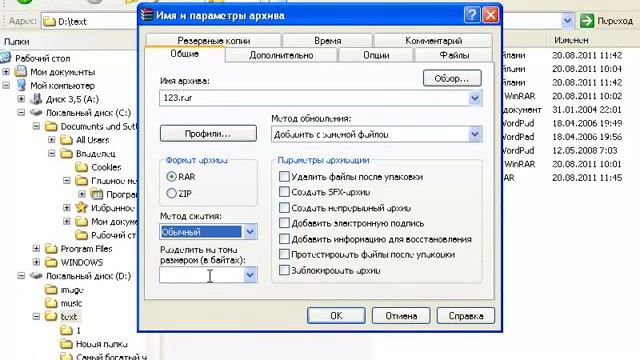Select the Общие tab
The height and width of the screenshot is (360, 640).
(184, 54)
